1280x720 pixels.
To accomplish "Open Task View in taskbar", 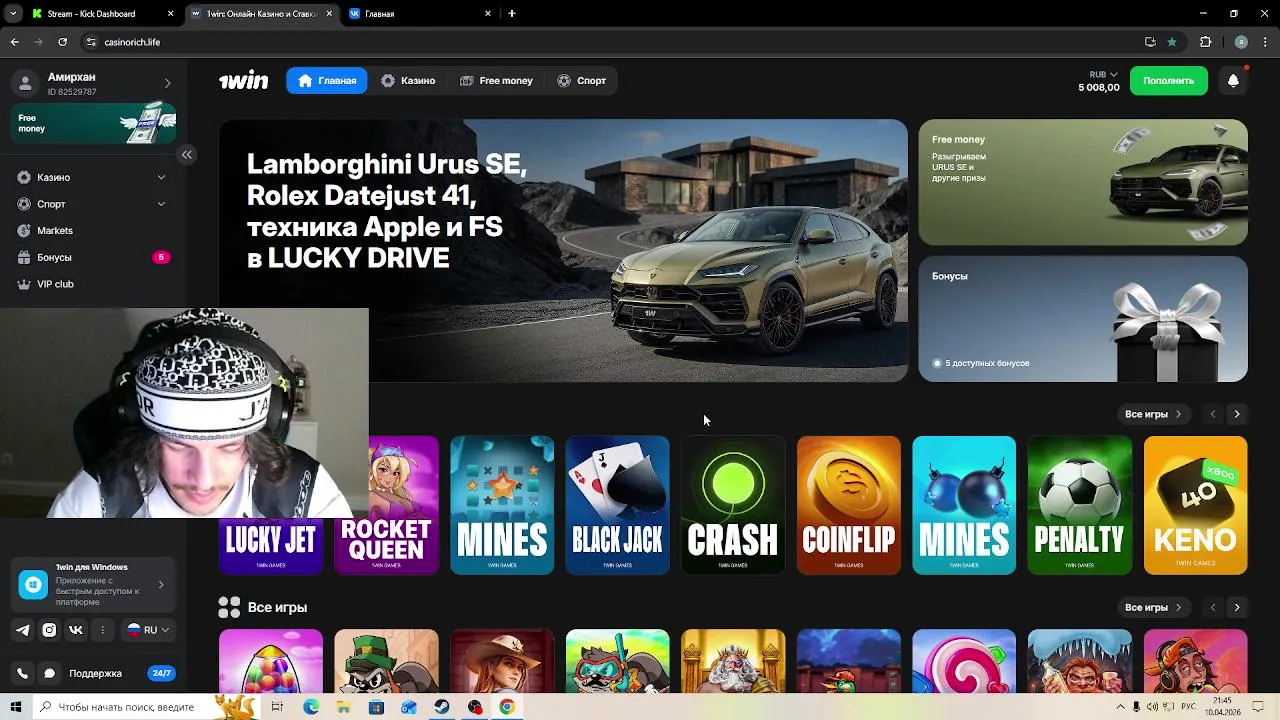I will [277, 707].
